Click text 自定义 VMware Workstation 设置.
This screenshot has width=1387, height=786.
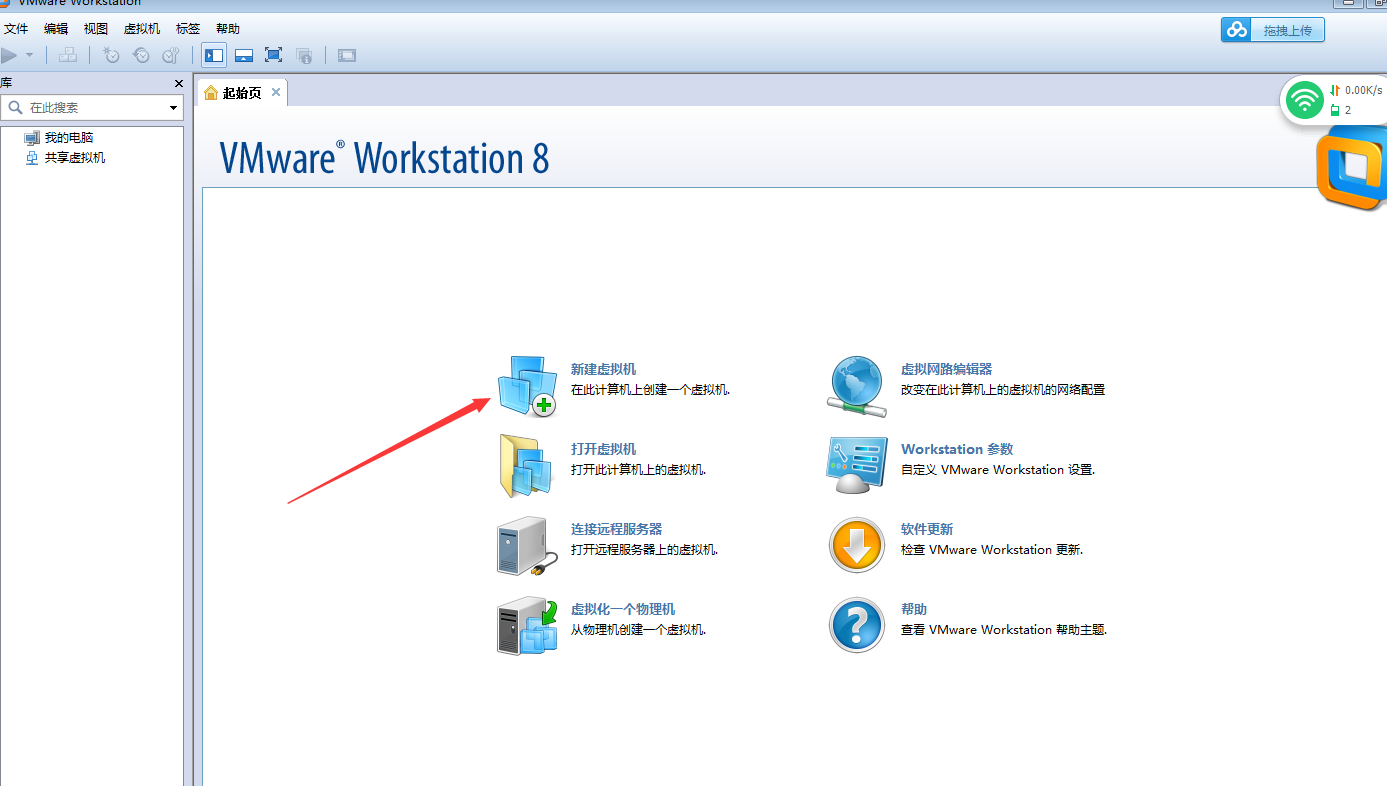tap(998, 470)
